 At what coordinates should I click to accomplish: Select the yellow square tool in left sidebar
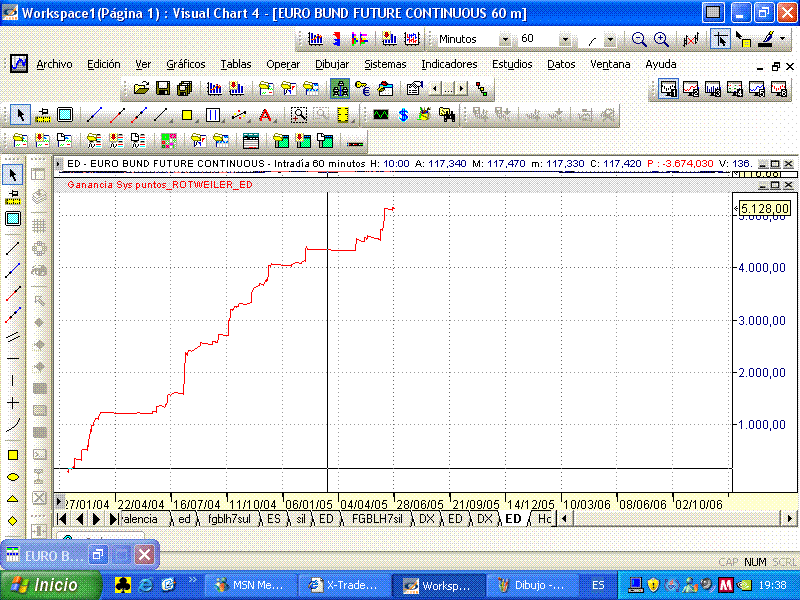point(13,453)
